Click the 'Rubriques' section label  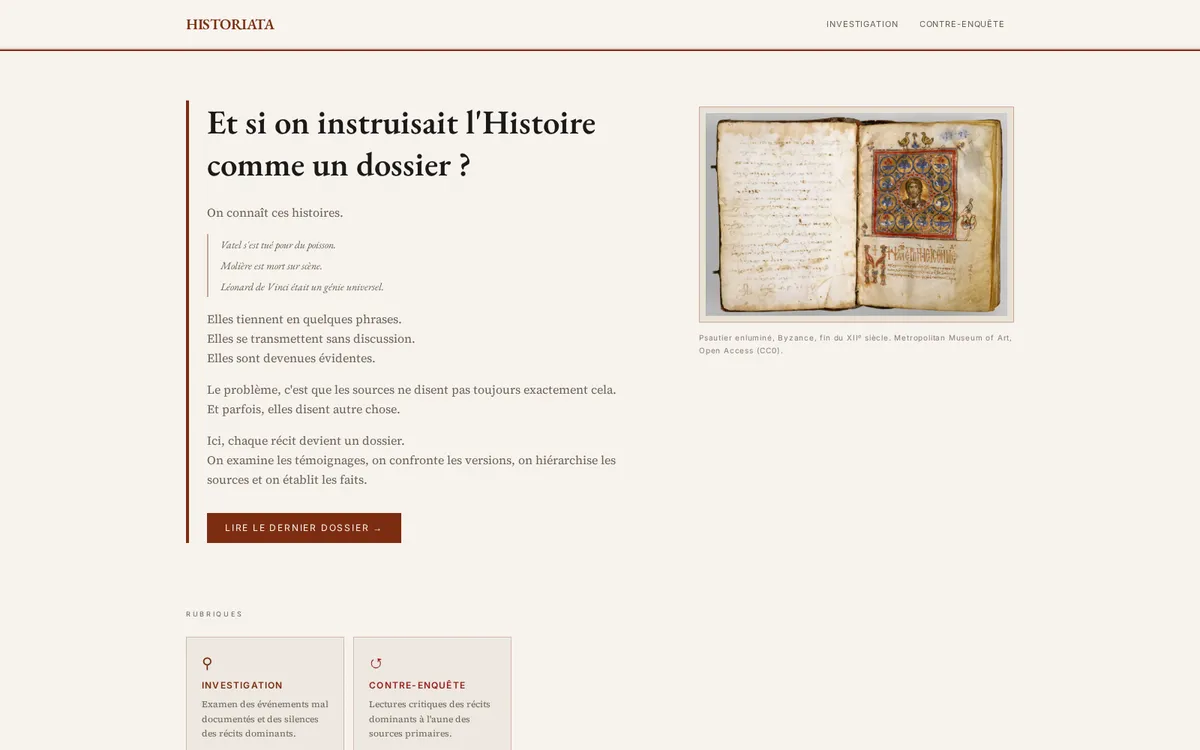coord(214,614)
